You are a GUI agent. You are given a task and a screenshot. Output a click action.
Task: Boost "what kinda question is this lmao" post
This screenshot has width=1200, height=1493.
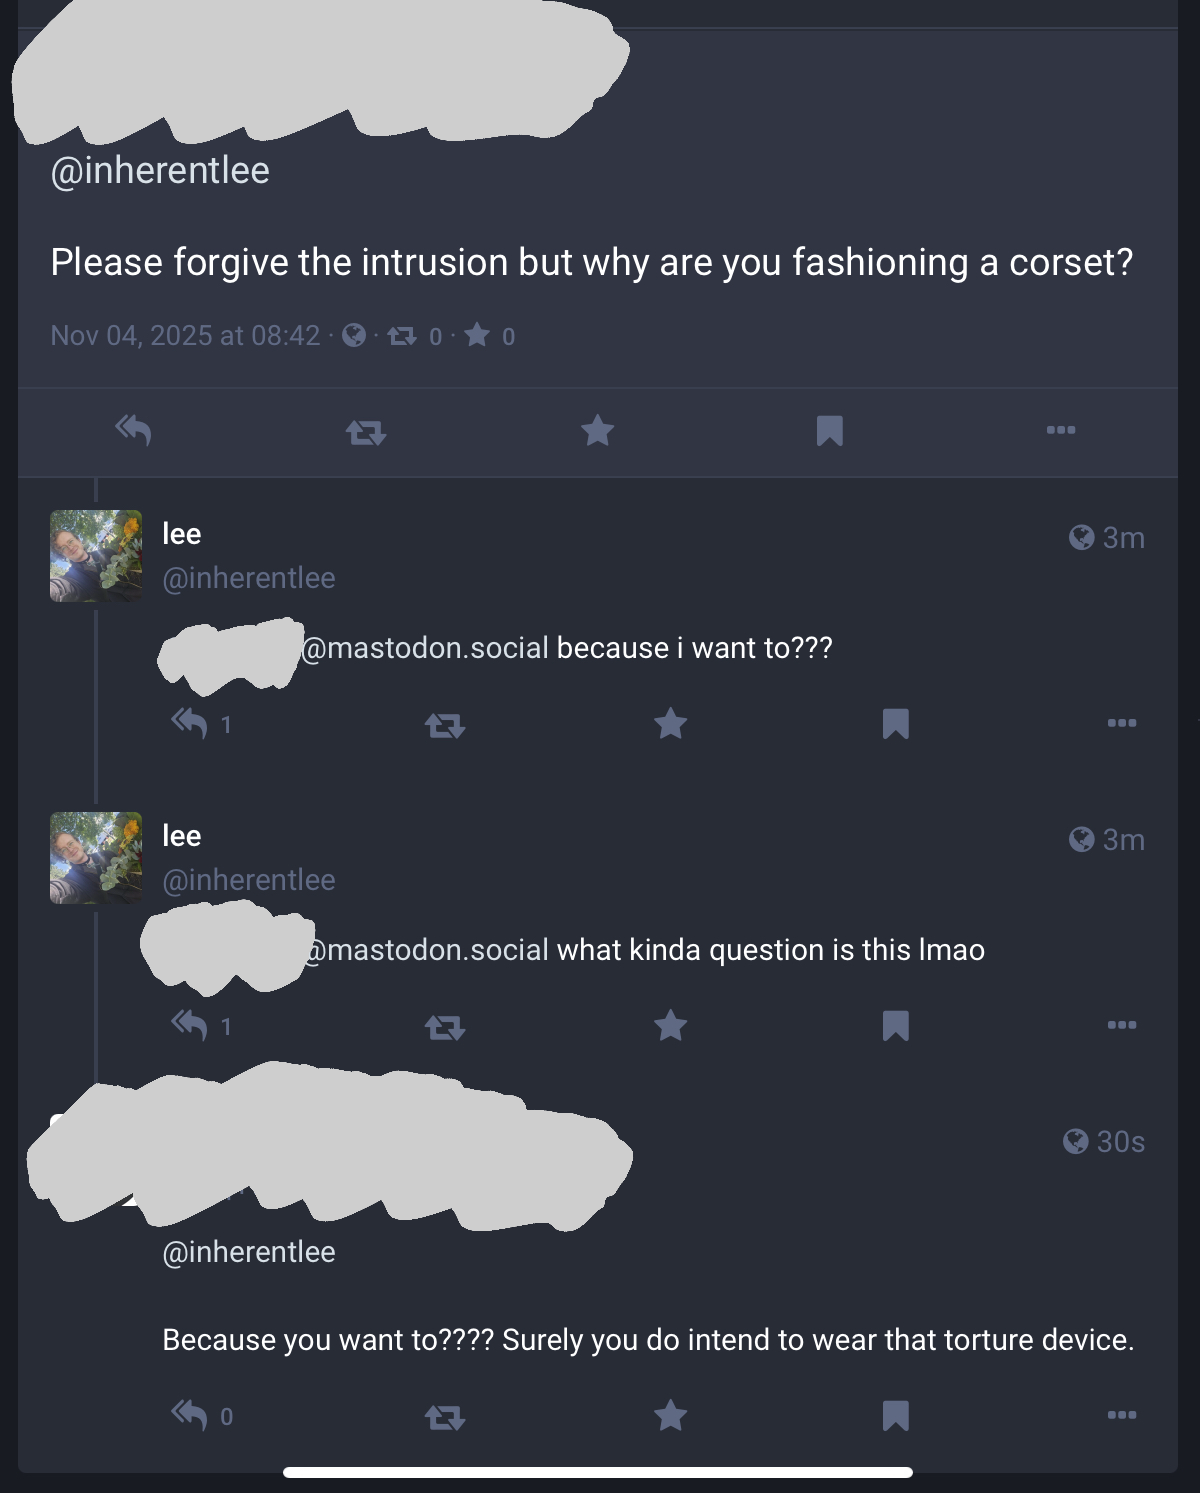pyautogui.click(x=445, y=1027)
